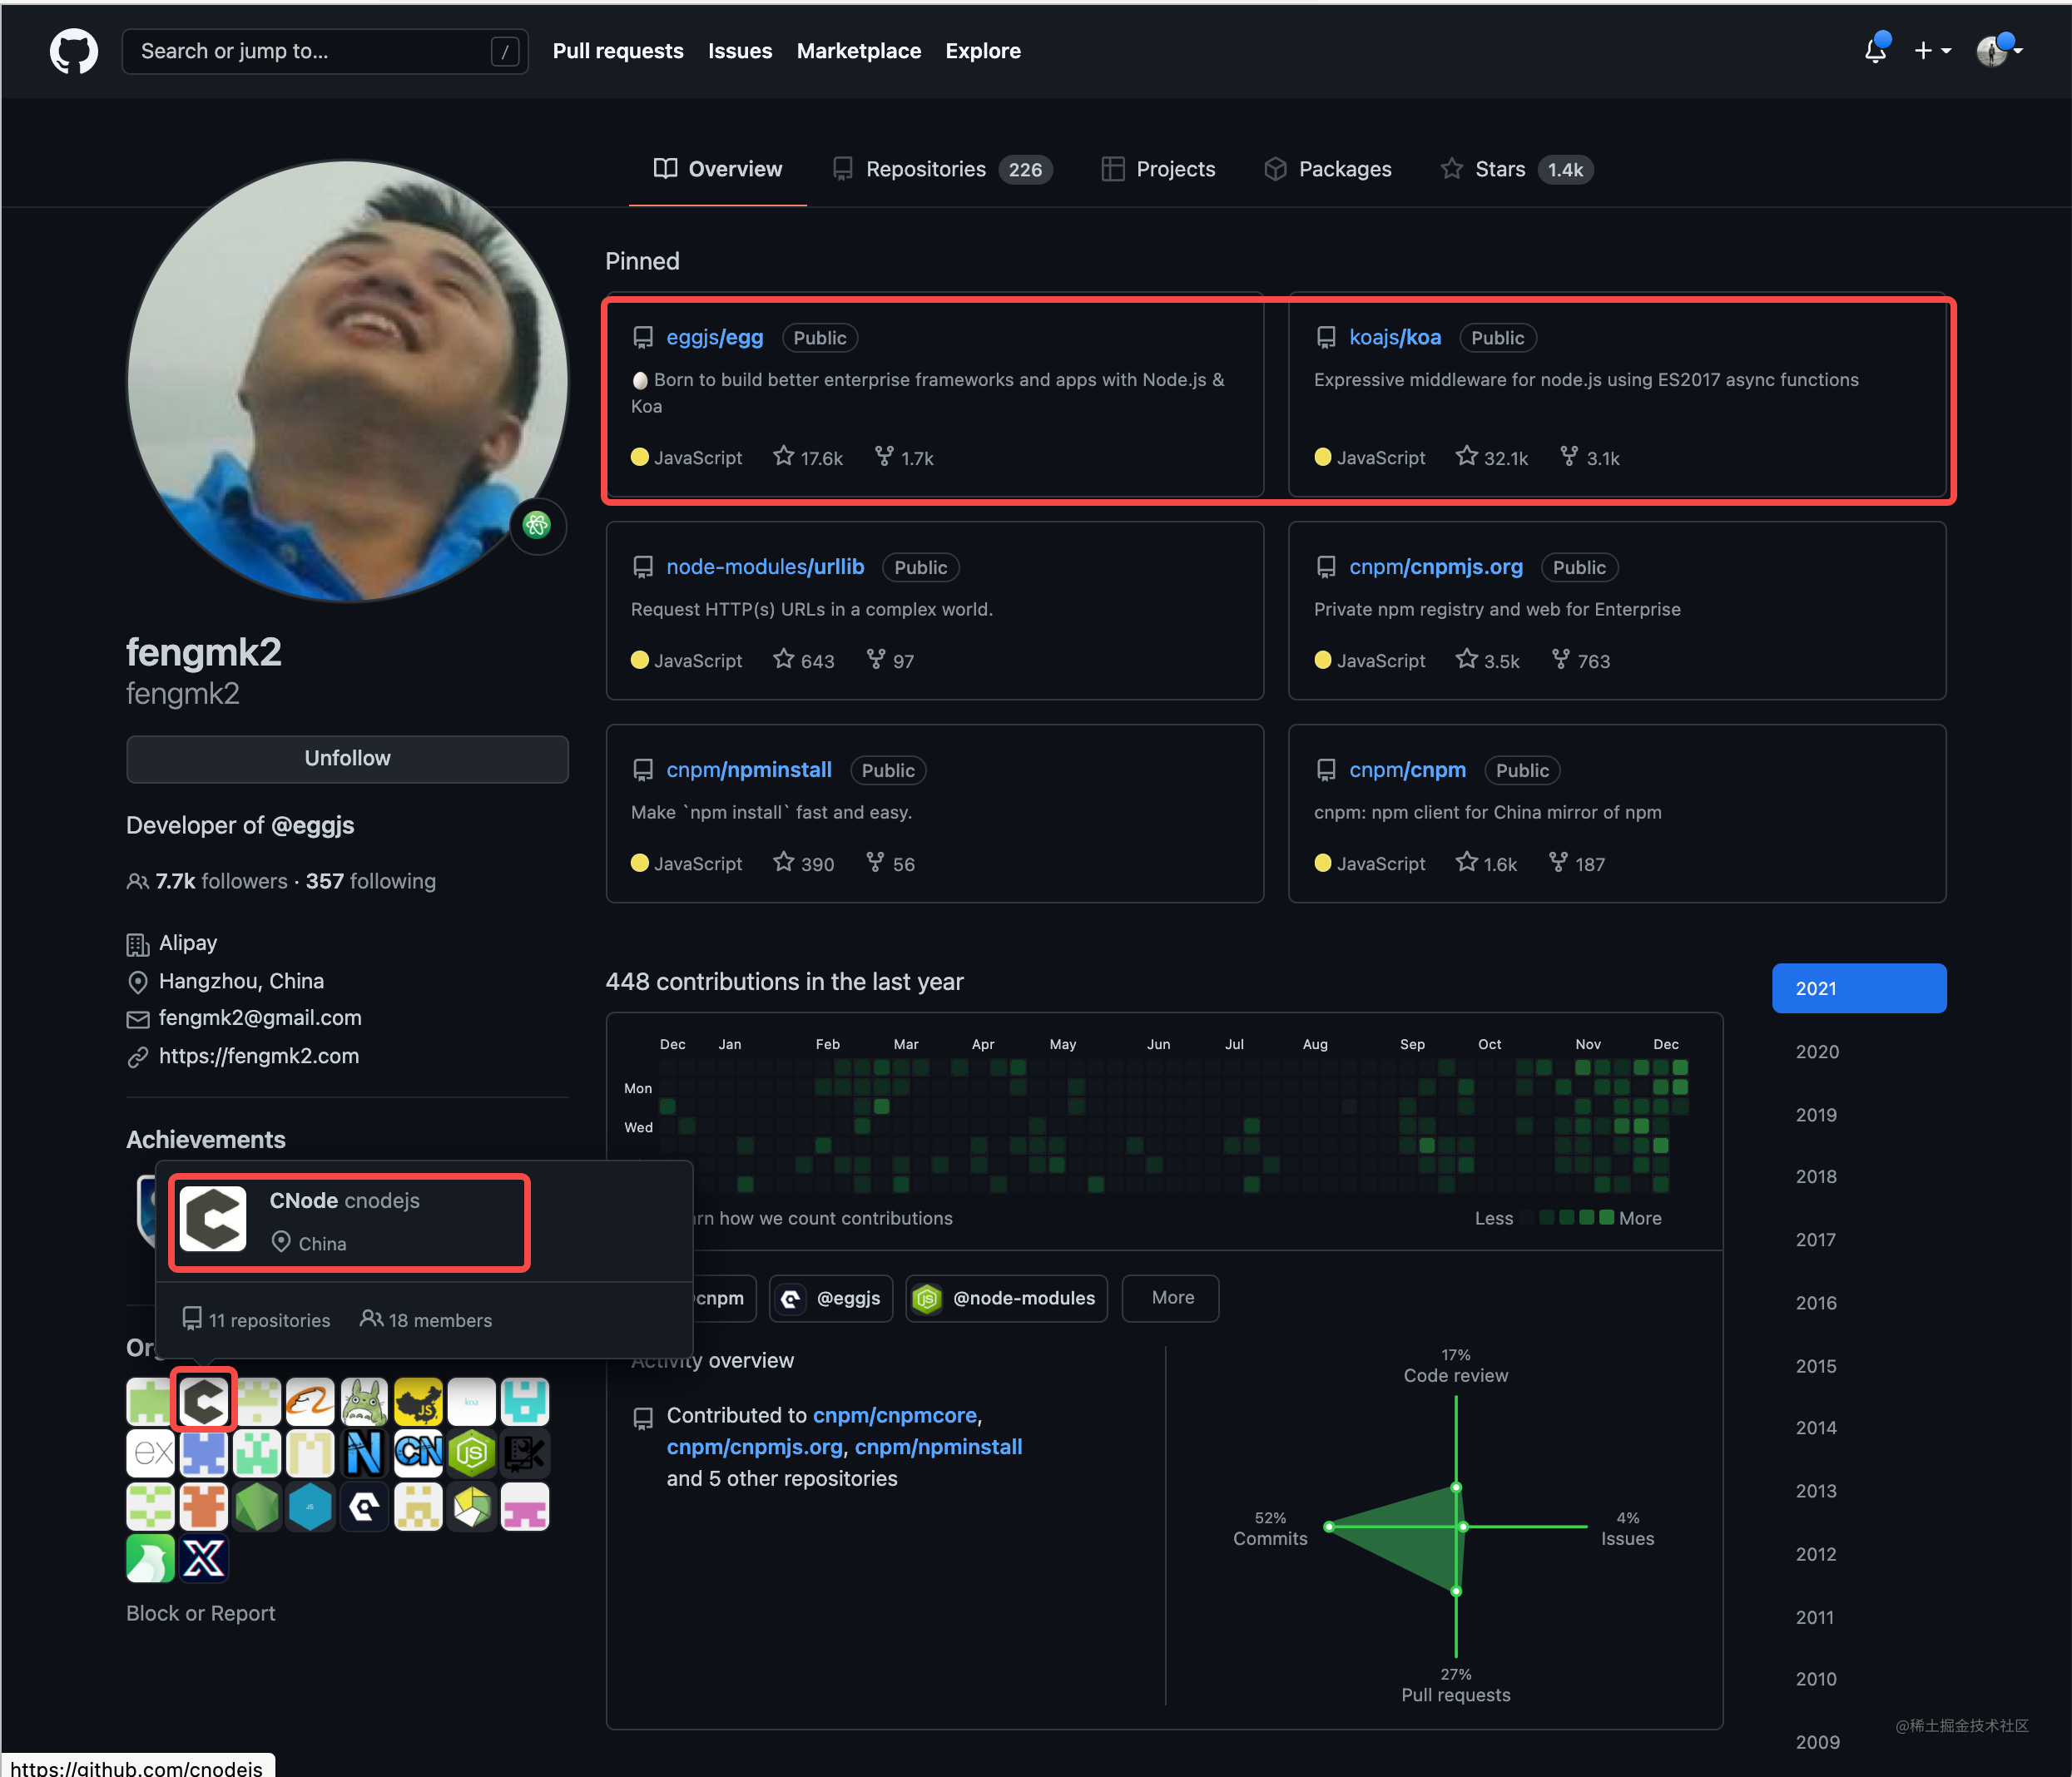Open the yellow-green polyhedron organization avatar
The height and width of the screenshot is (1777, 2072).
coord(471,1507)
